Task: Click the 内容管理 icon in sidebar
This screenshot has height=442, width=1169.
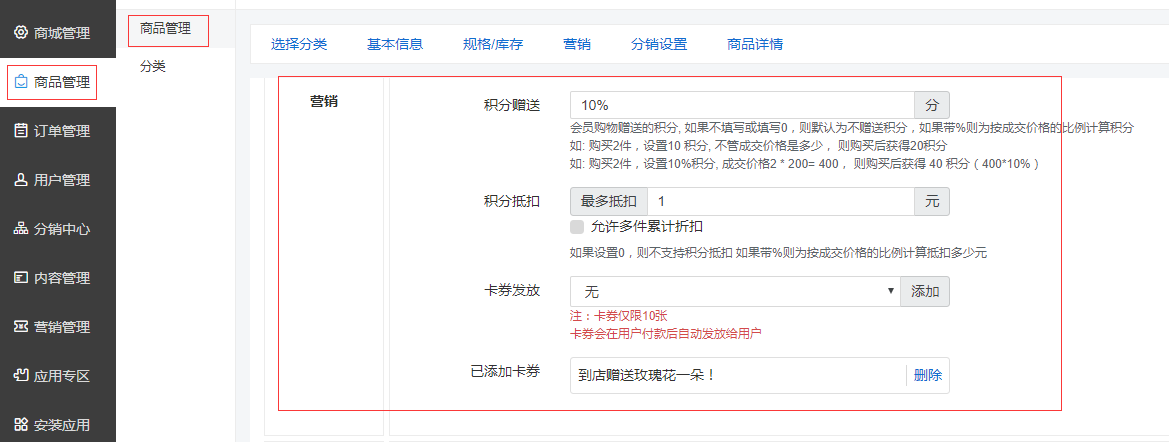Action: 21,278
